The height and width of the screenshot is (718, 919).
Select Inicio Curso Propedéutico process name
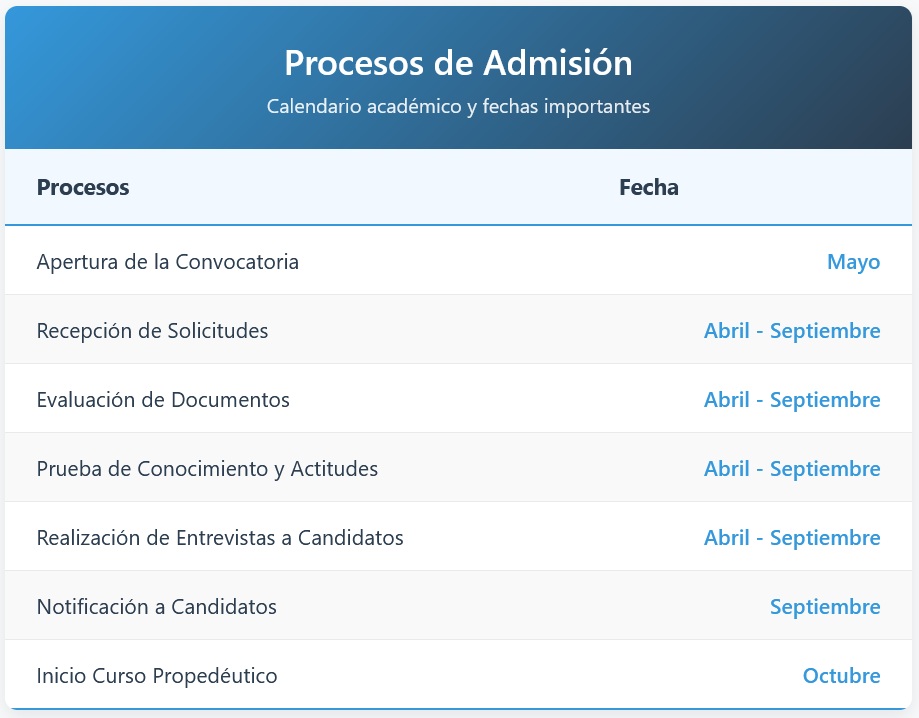pos(156,676)
